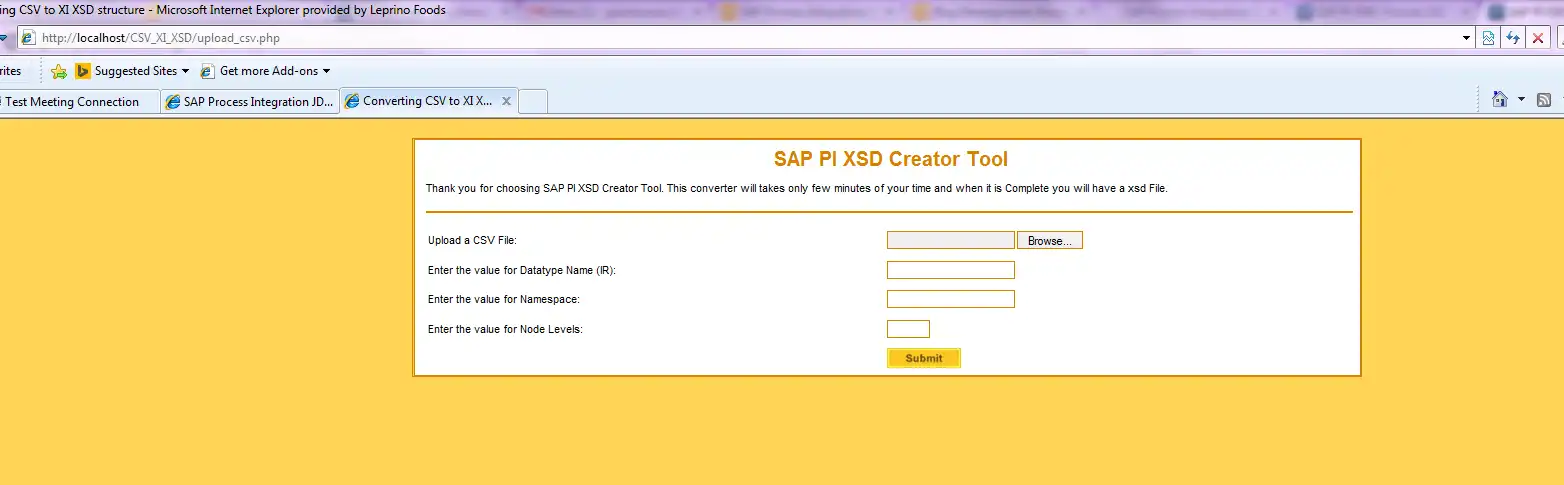Focus the Namespace input field

[x=950, y=299]
